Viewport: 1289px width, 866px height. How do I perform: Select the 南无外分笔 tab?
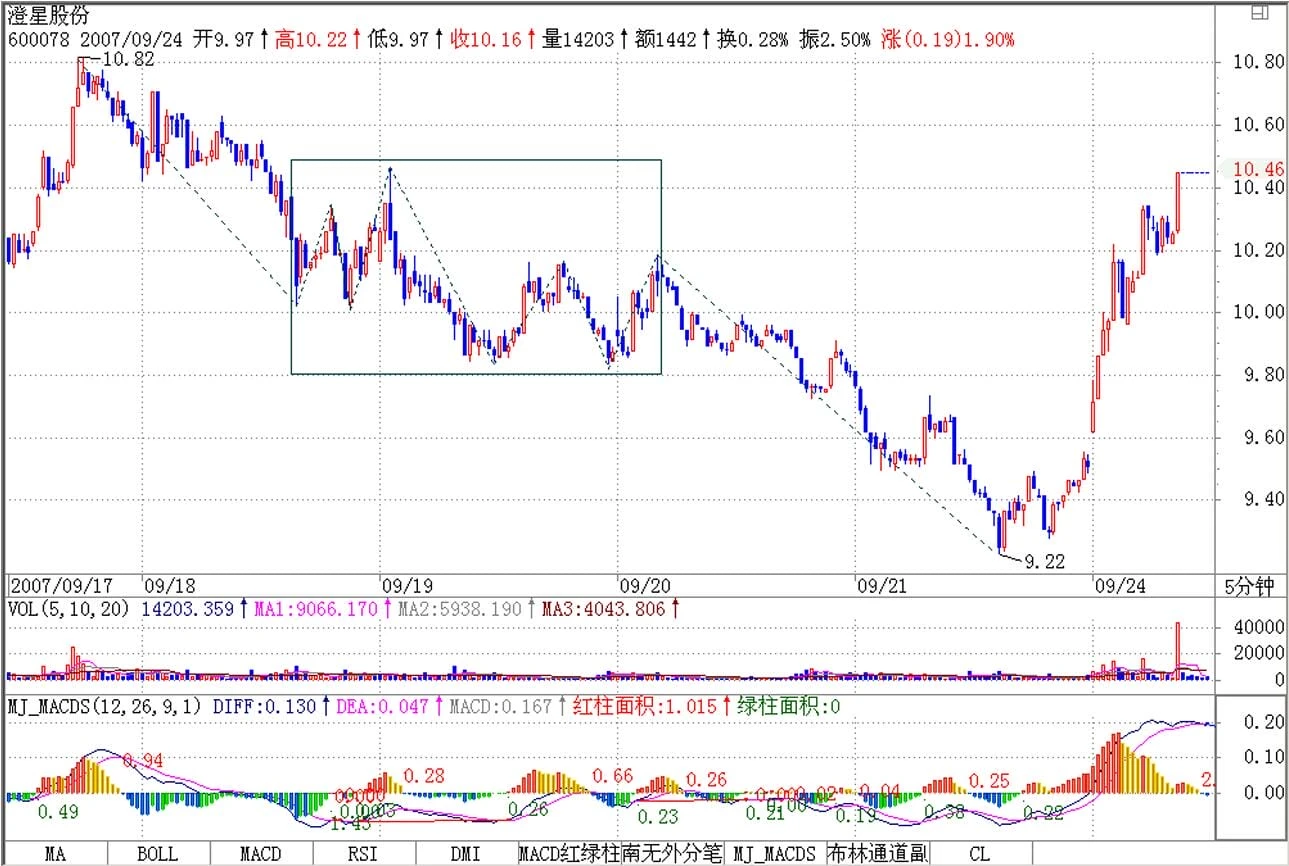(671, 854)
